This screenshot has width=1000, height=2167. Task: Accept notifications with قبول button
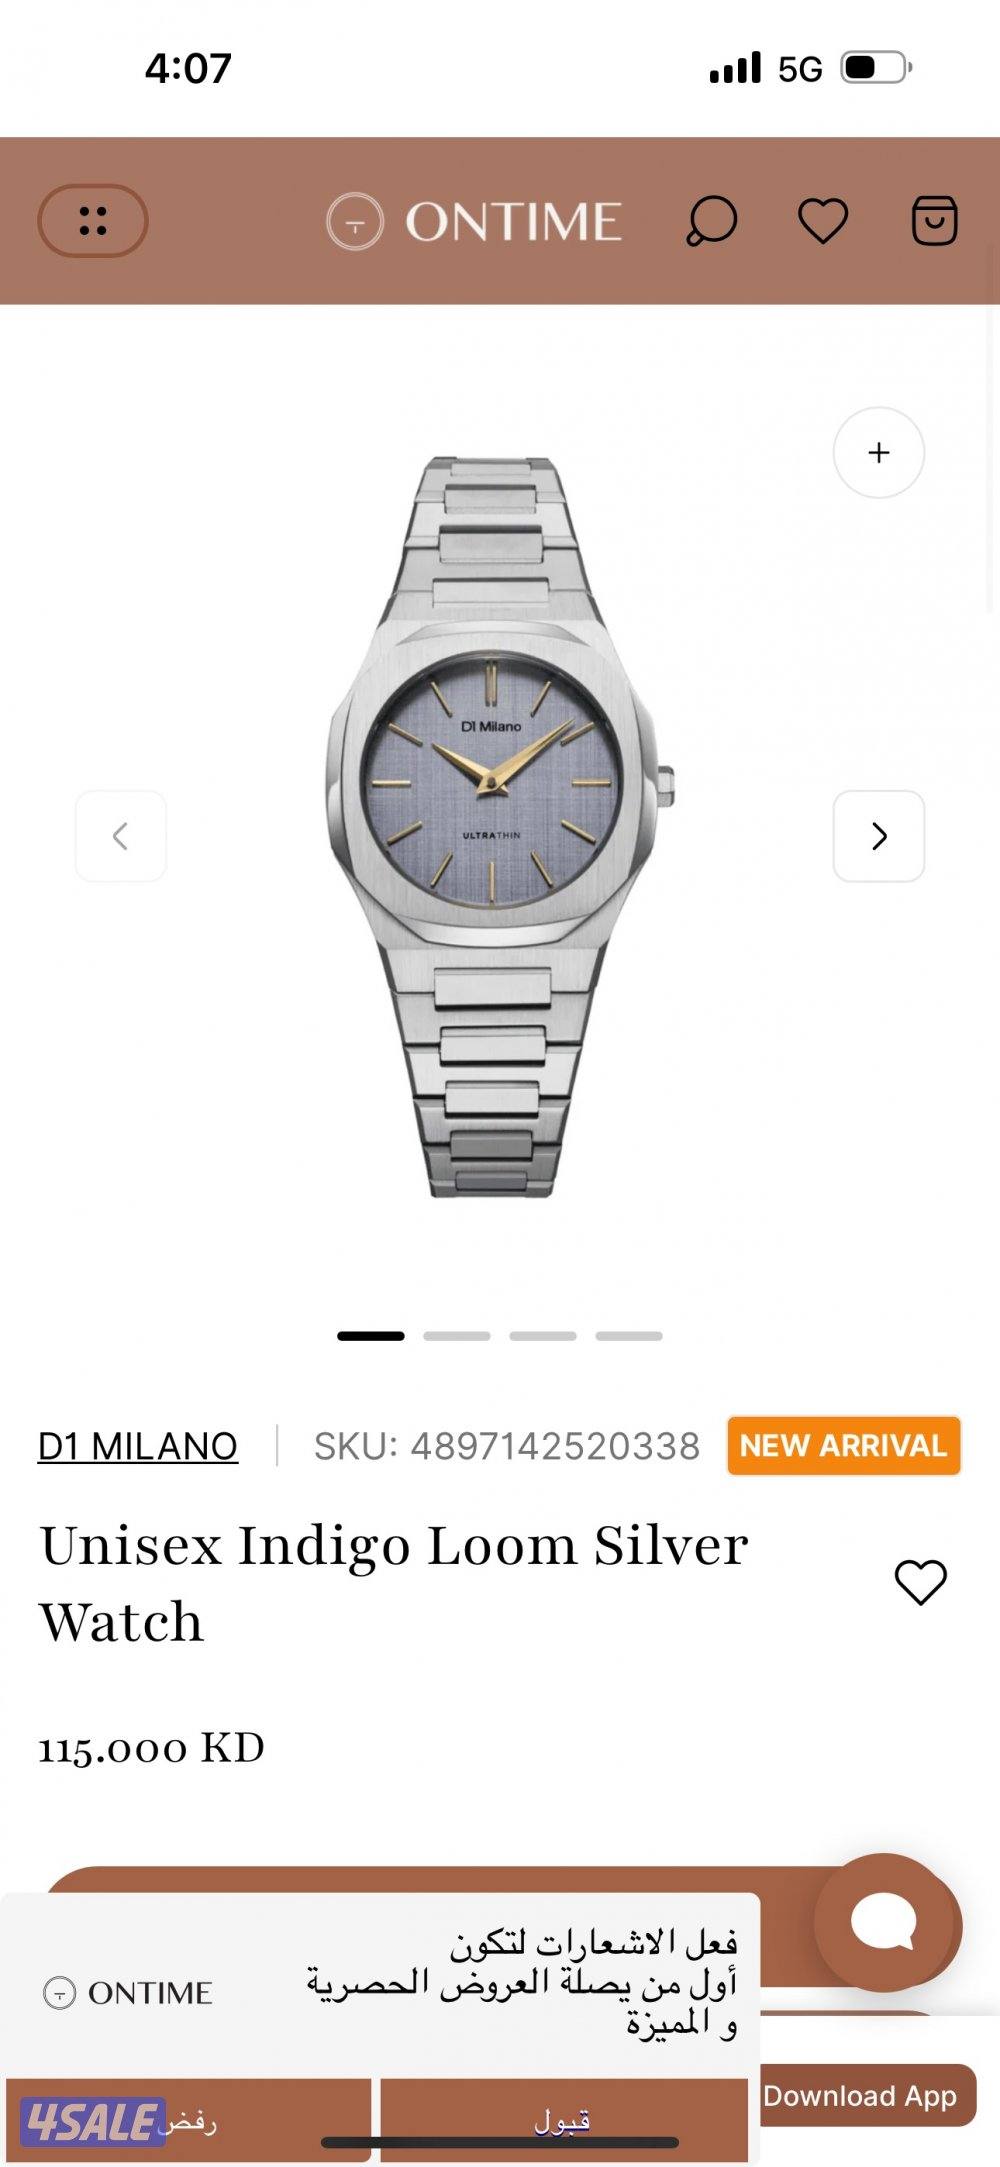564,2120
